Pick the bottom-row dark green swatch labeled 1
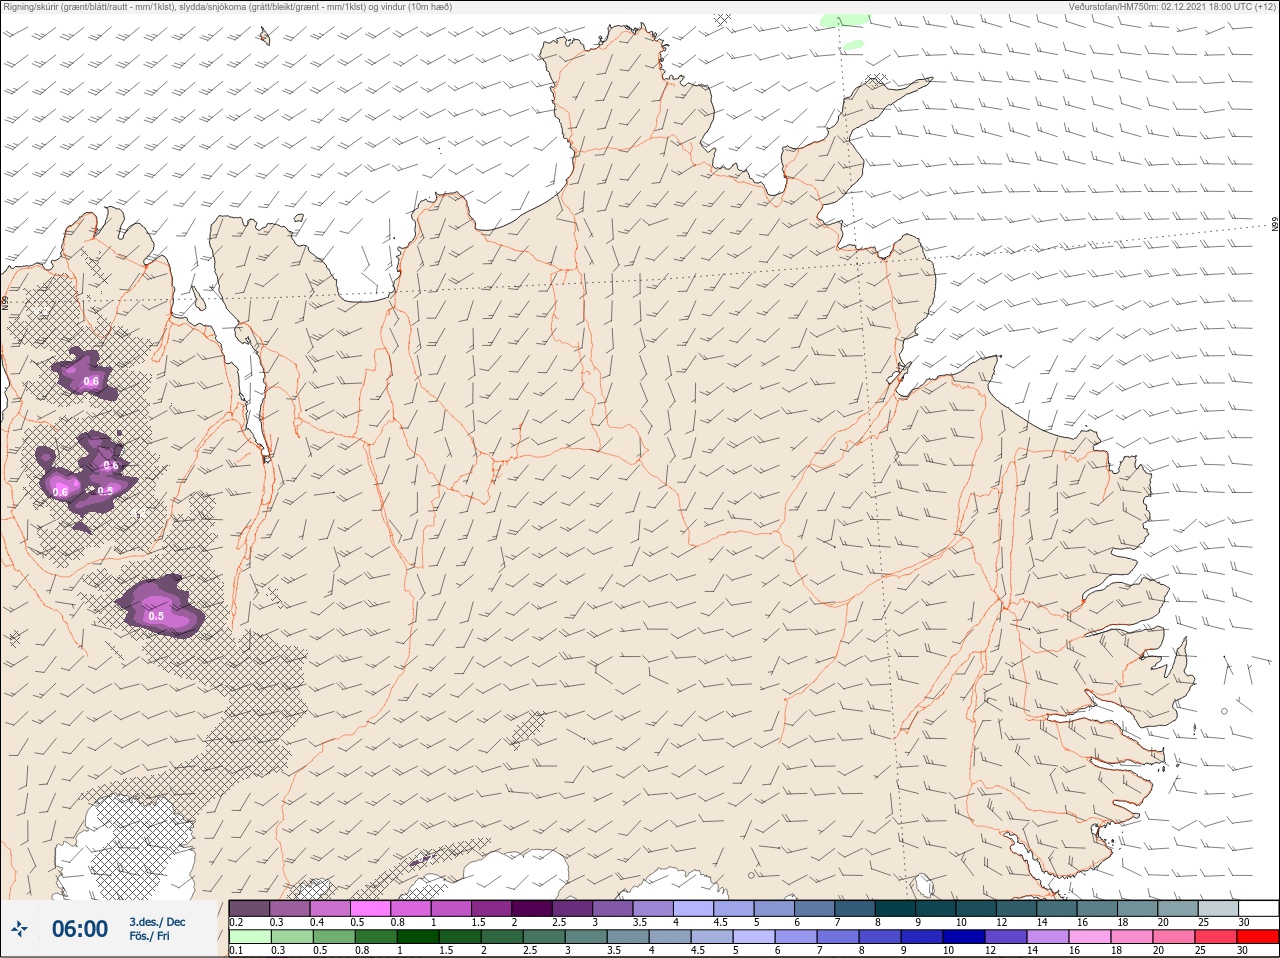The image size is (1280, 958). pyautogui.click(x=418, y=937)
